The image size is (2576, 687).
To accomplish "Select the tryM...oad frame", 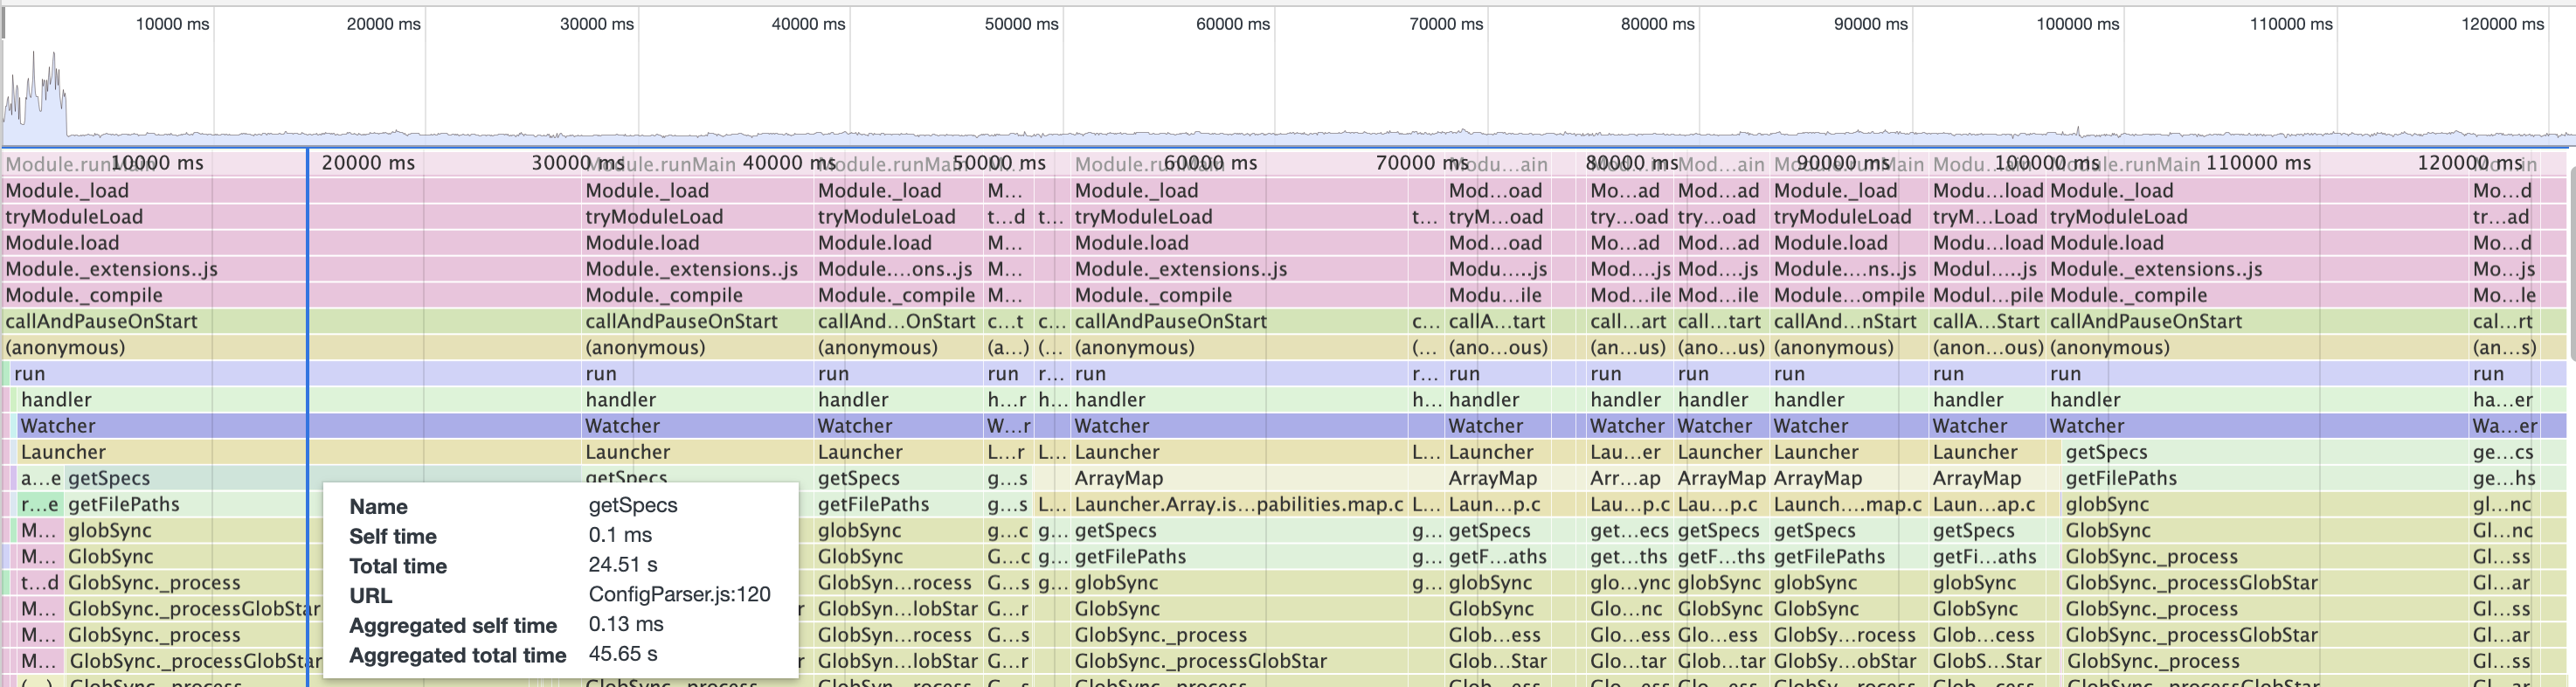I will pyautogui.click(x=1497, y=217).
